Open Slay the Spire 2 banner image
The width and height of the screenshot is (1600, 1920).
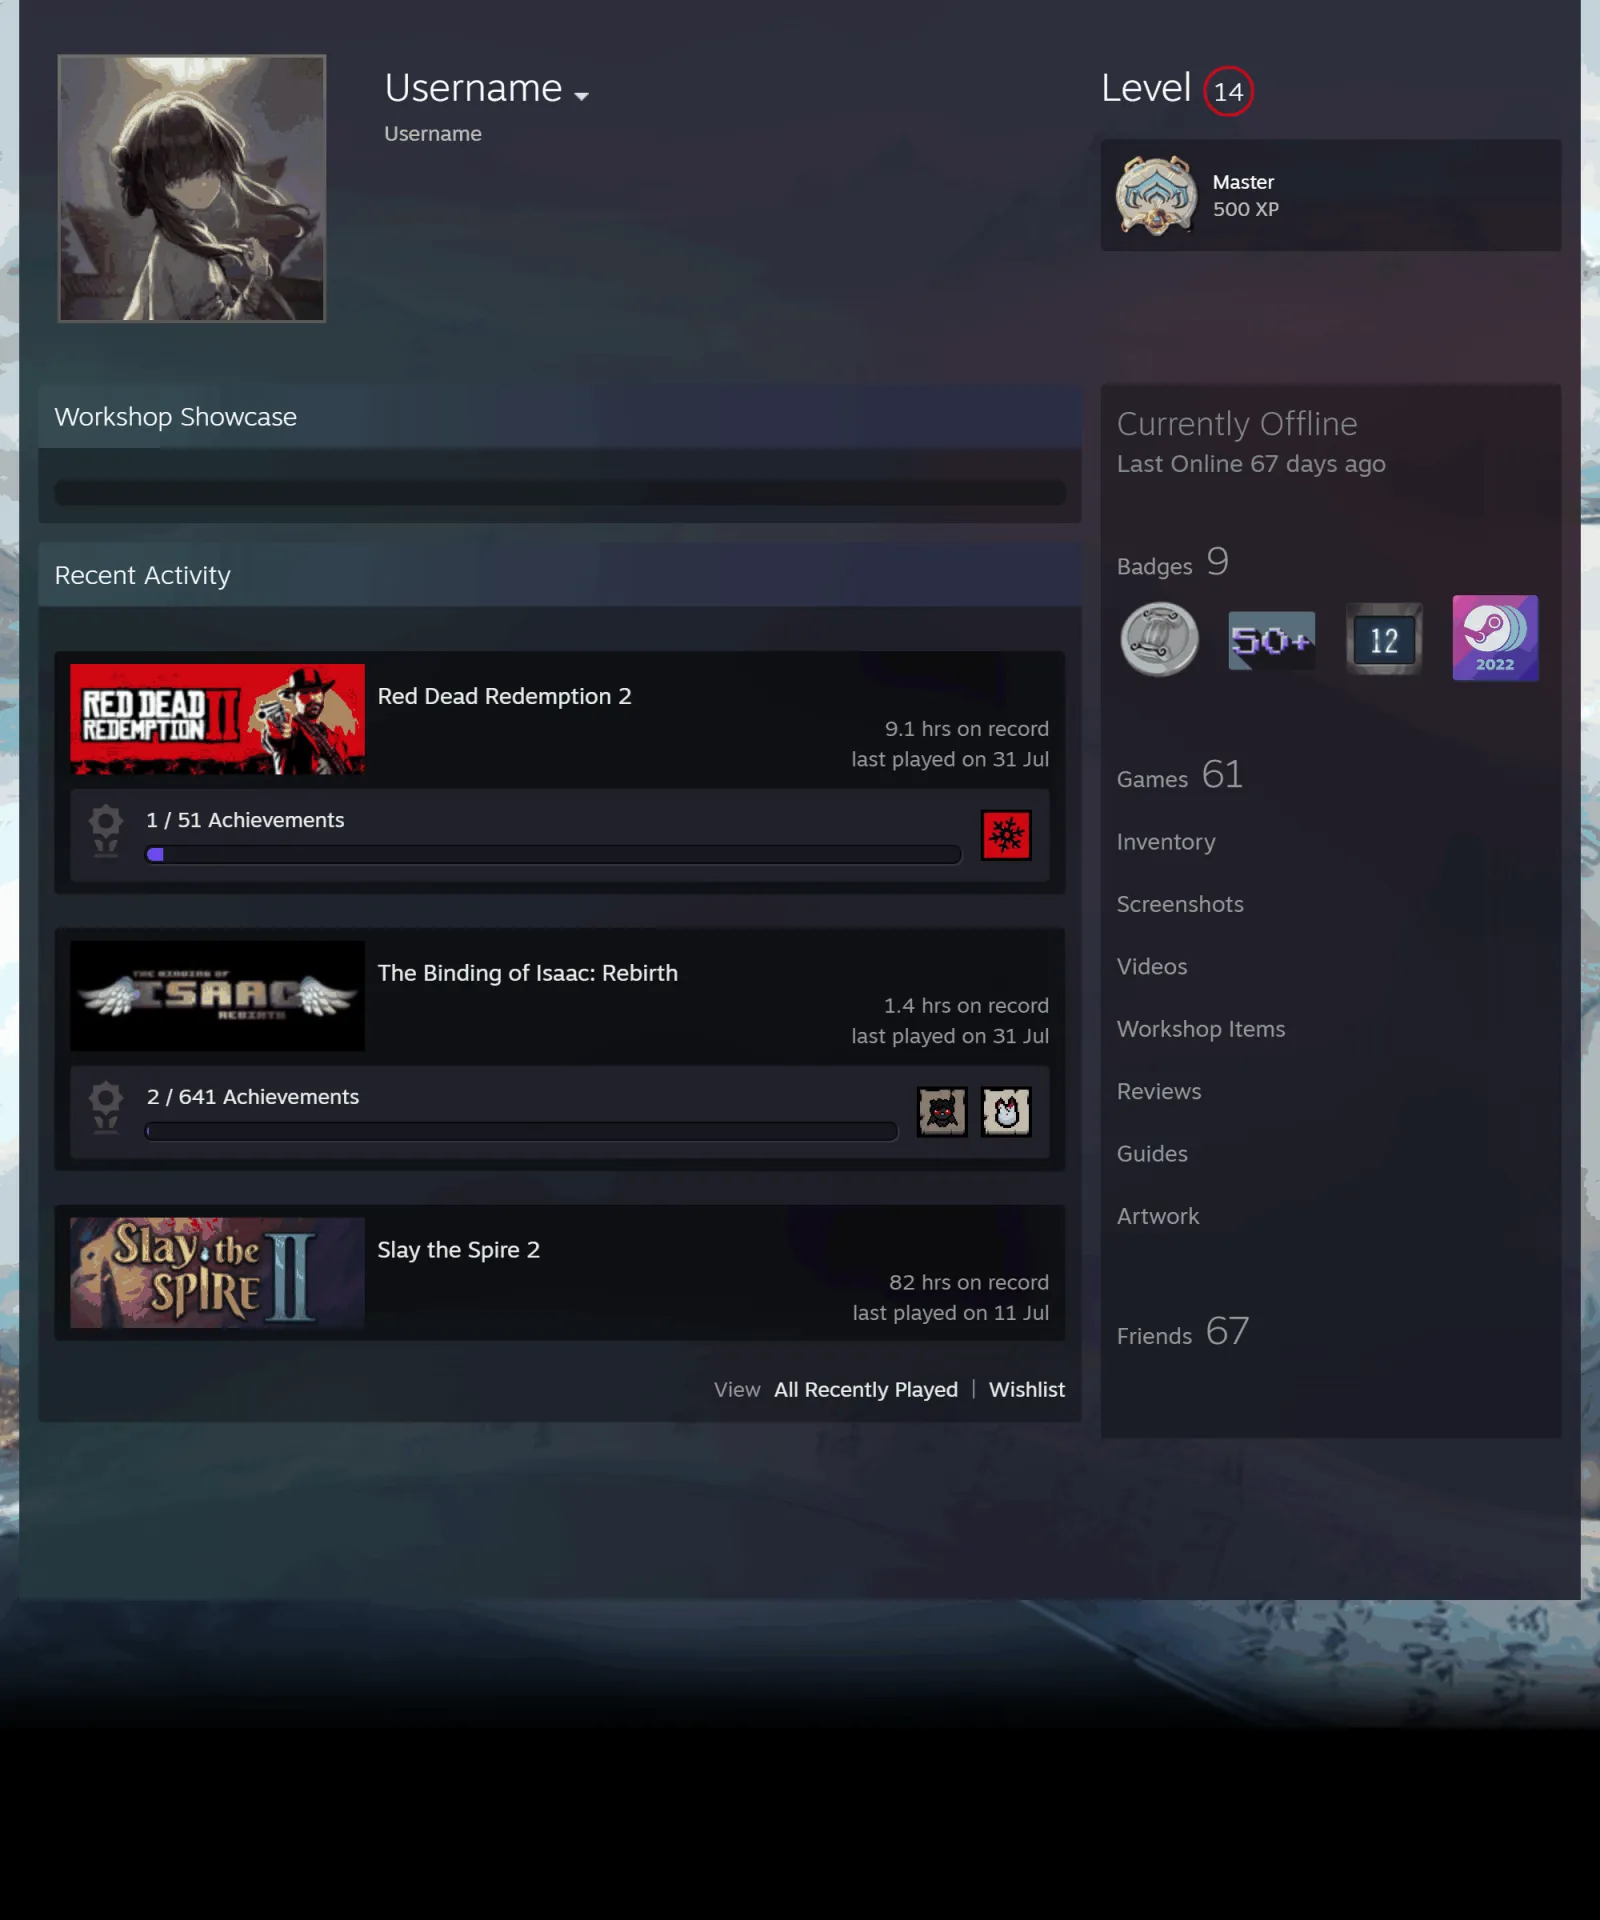point(217,1272)
